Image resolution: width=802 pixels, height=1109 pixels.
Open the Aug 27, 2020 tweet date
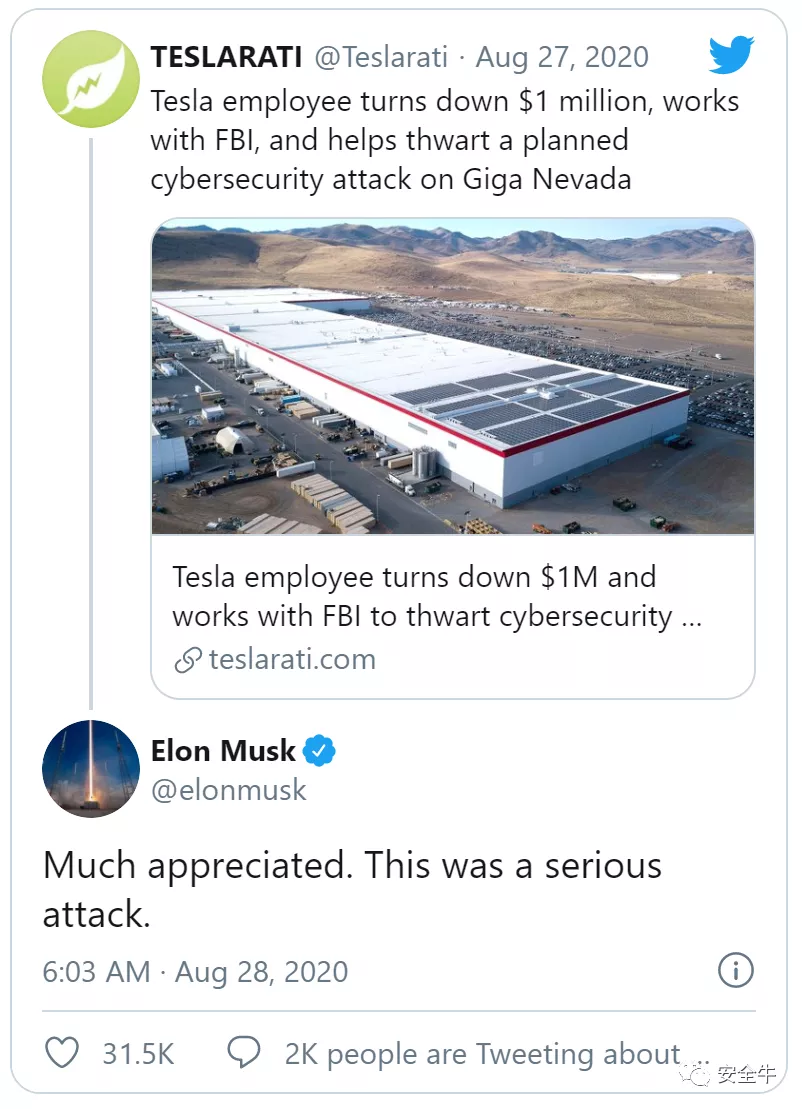click(562, 57)
